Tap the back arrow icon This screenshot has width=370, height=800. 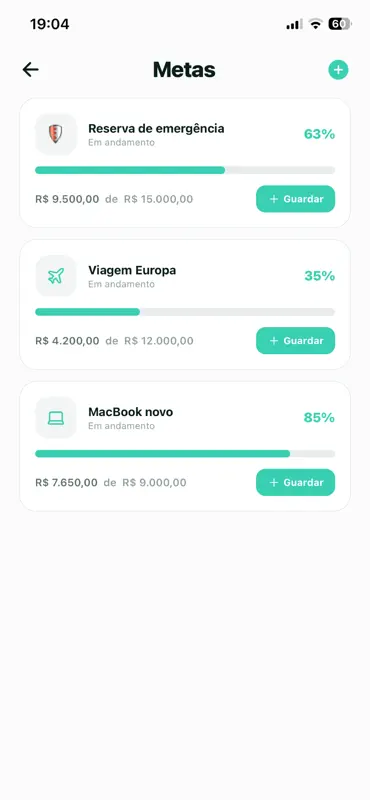[x=31, y=69]
